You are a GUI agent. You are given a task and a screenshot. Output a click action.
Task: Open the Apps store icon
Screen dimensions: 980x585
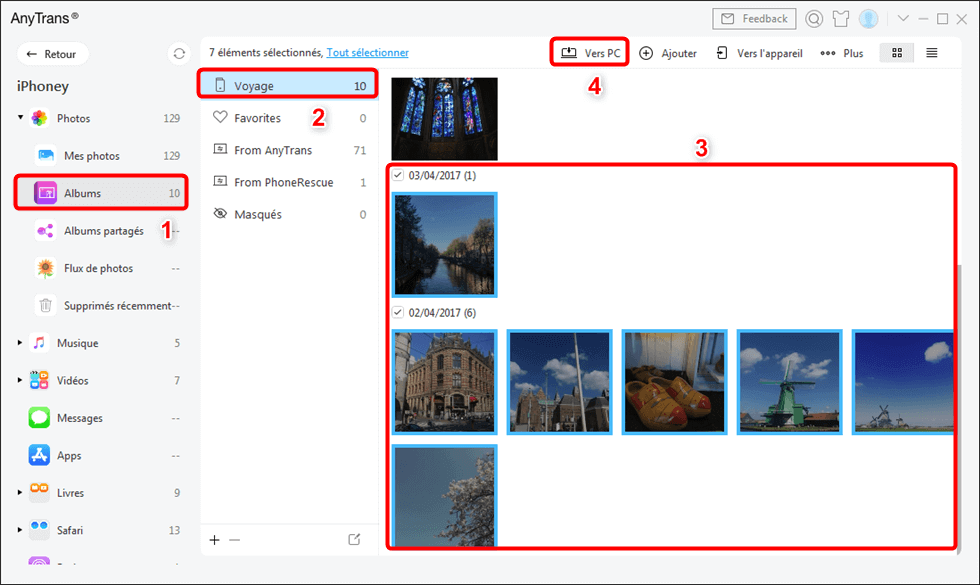click(39, 455)
